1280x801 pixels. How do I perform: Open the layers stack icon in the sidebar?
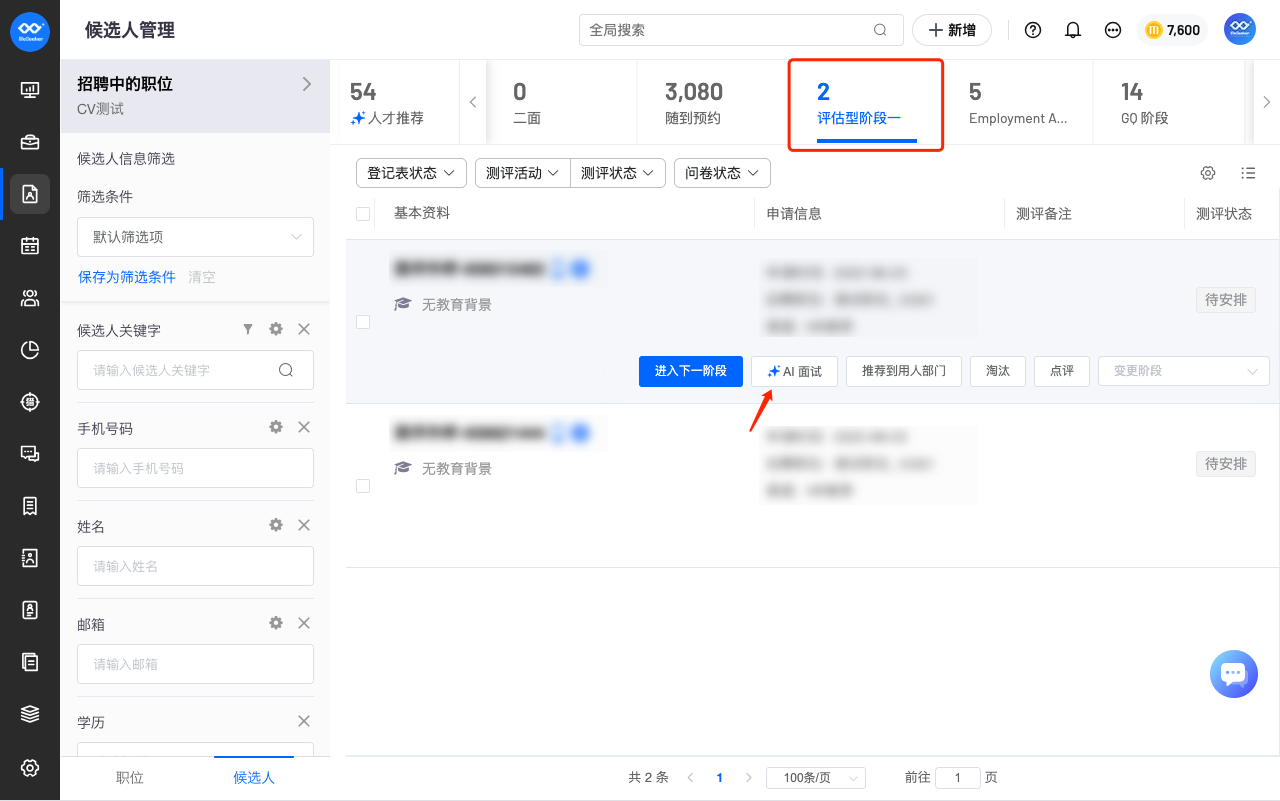click(x=30, y=714)
